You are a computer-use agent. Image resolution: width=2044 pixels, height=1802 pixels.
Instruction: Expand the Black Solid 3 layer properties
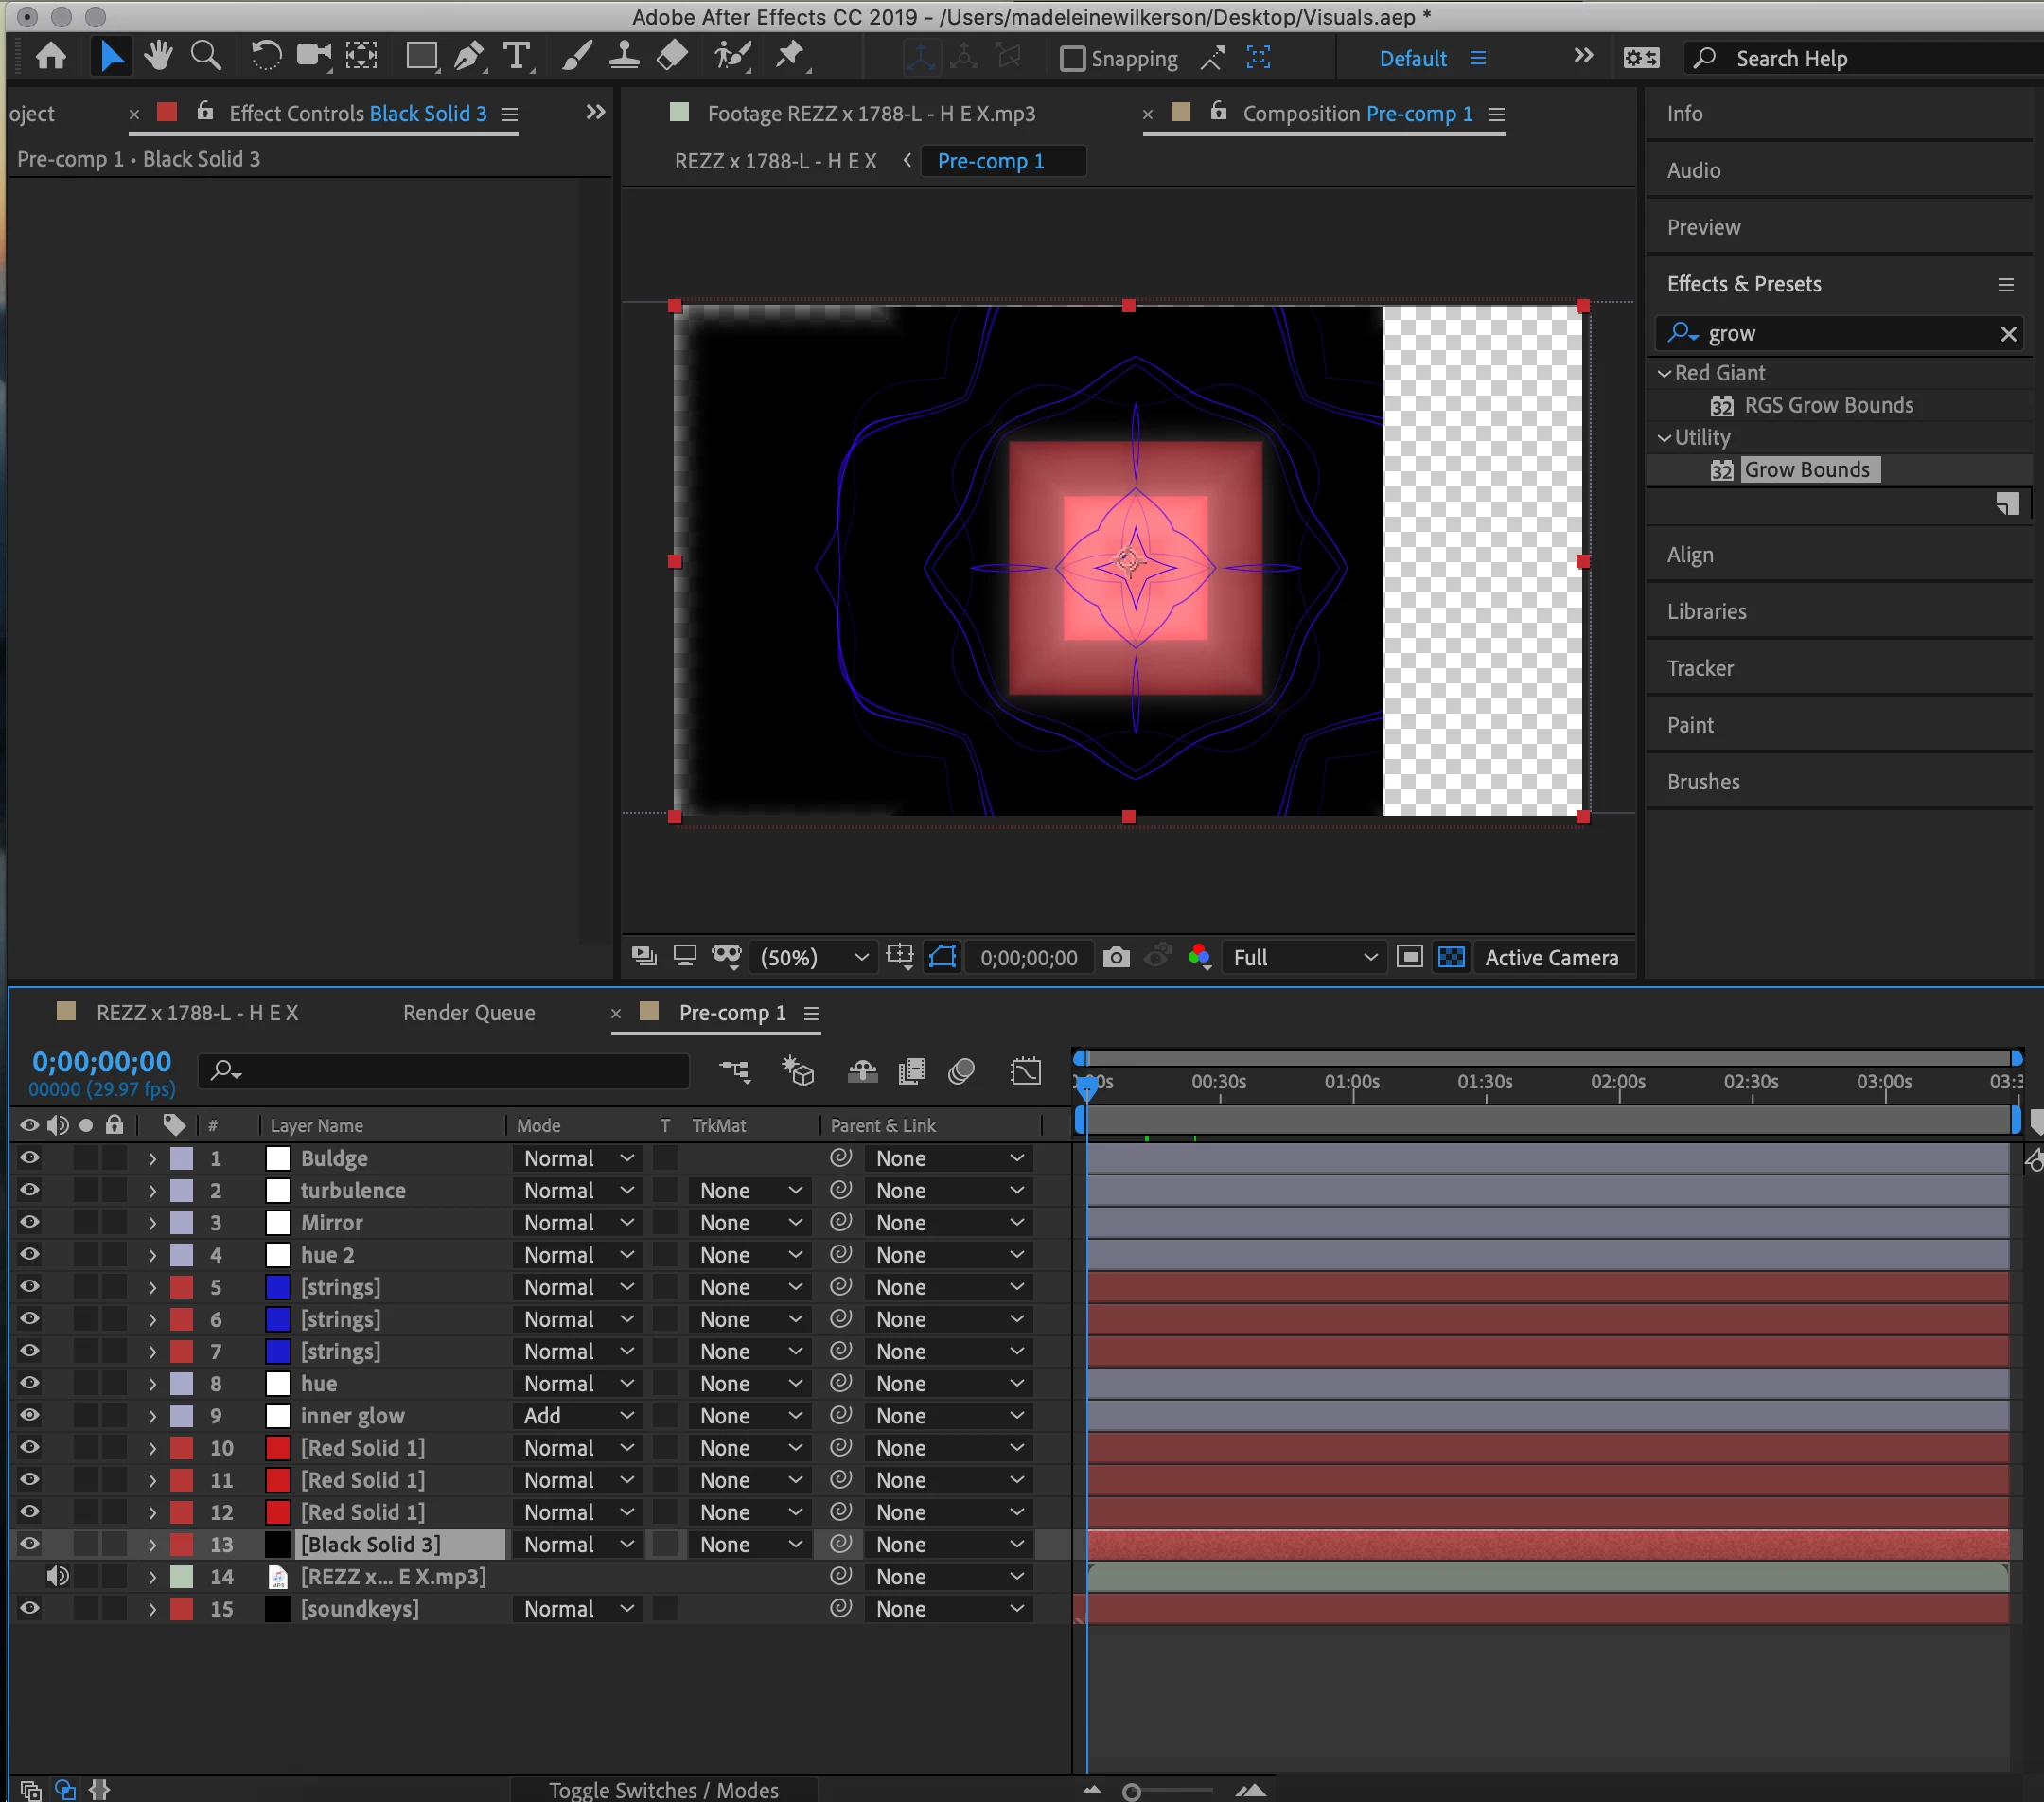point(152,1544)
